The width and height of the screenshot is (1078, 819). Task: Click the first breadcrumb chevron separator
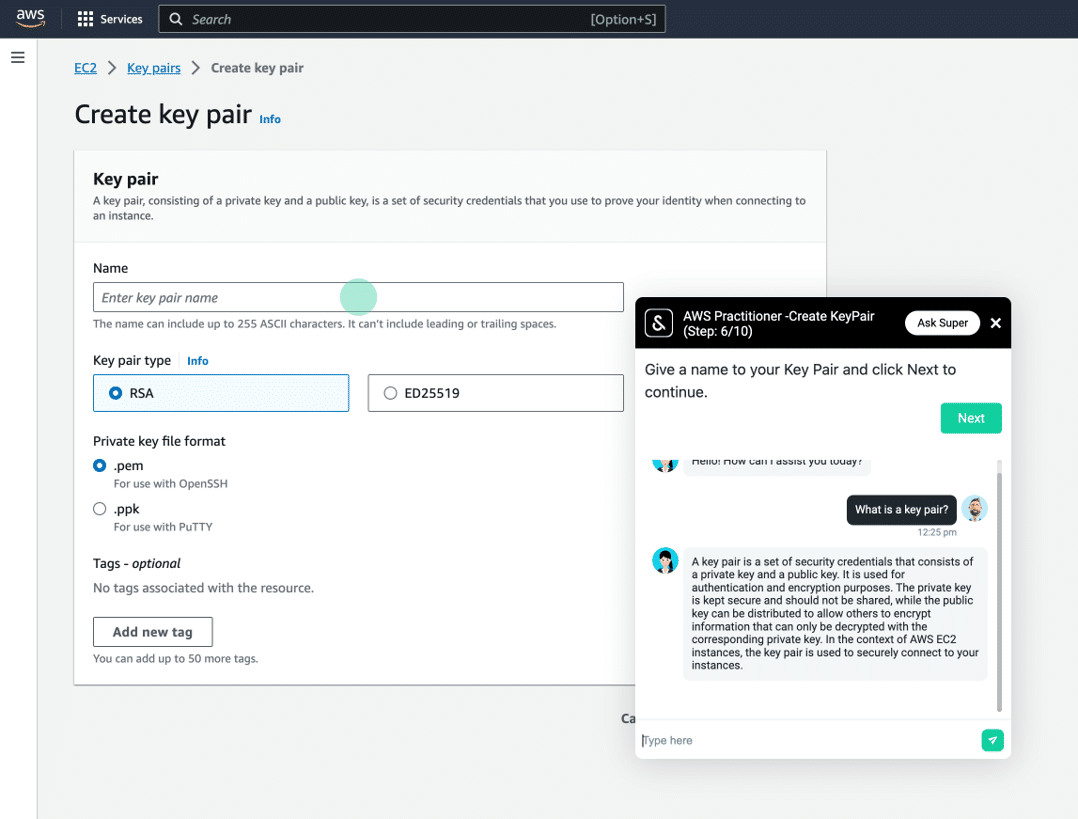[112, 68]
